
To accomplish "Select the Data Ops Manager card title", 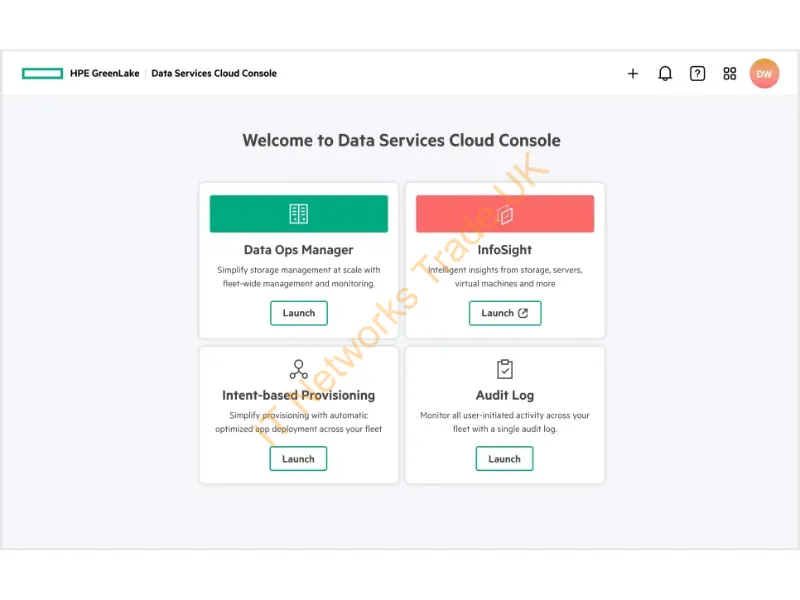I will pyautogui.click(x=298, y=250).
